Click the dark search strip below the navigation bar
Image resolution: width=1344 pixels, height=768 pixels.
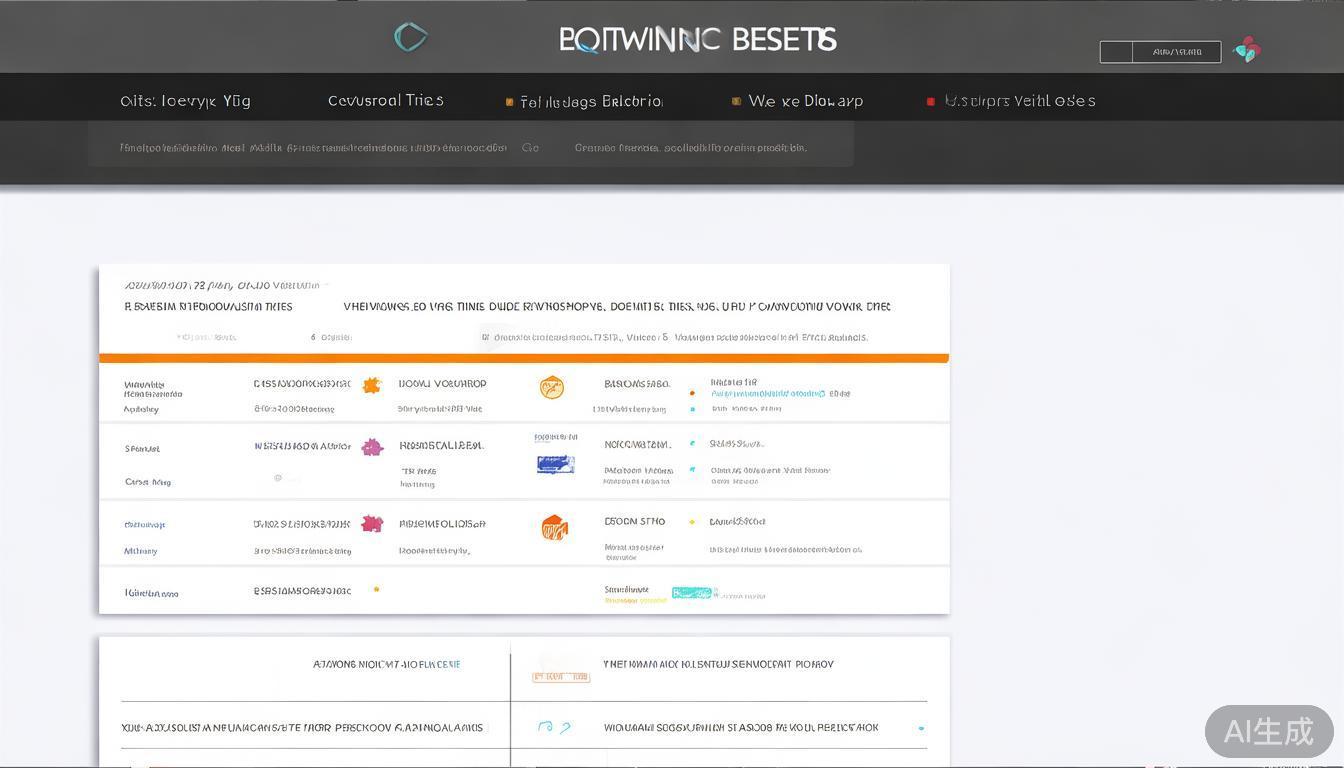click(470, 148)
